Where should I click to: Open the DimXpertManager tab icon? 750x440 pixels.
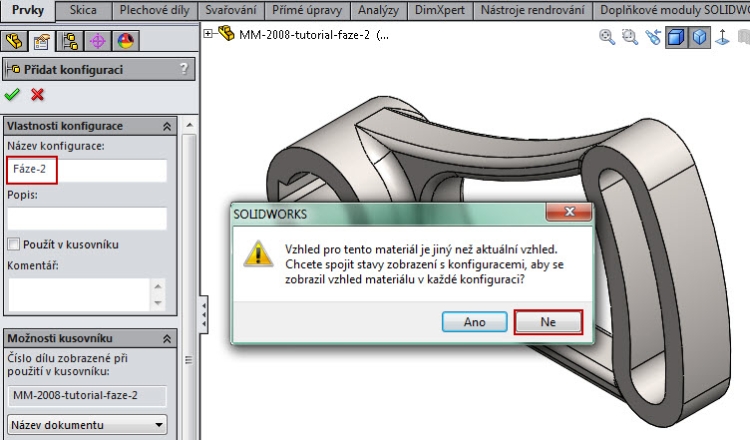[x=98, y=42]
